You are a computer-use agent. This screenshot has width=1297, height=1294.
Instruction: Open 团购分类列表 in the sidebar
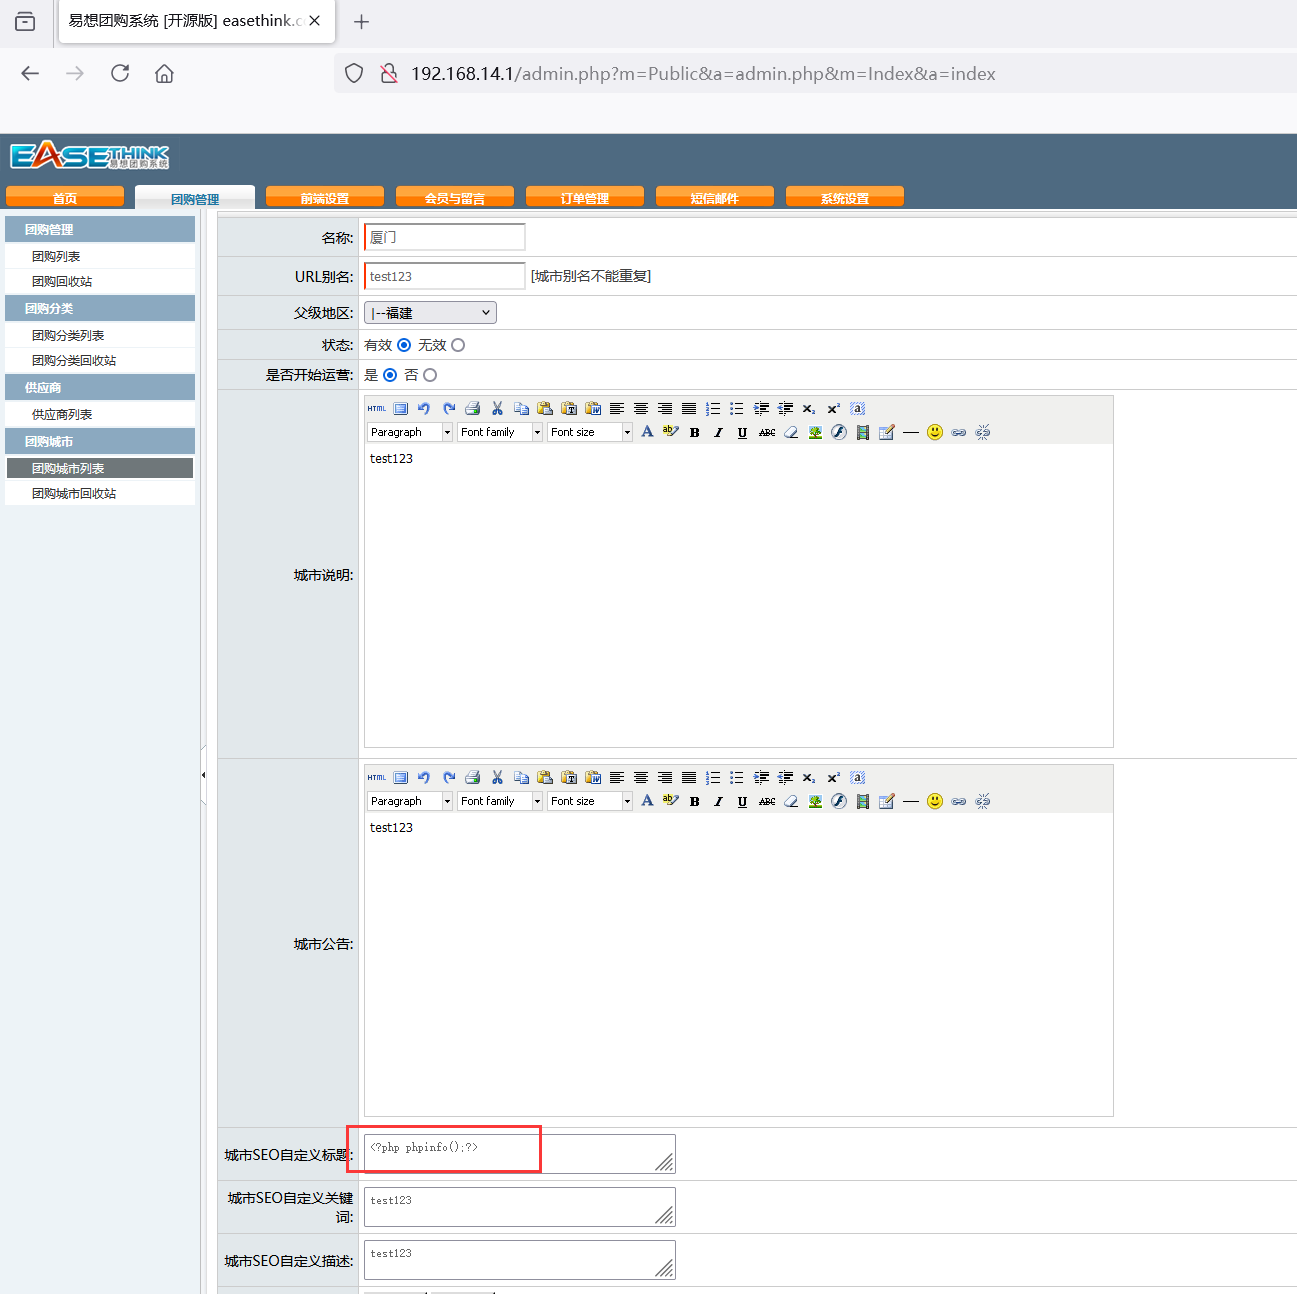pyautogui.click(x=68, y=335)
